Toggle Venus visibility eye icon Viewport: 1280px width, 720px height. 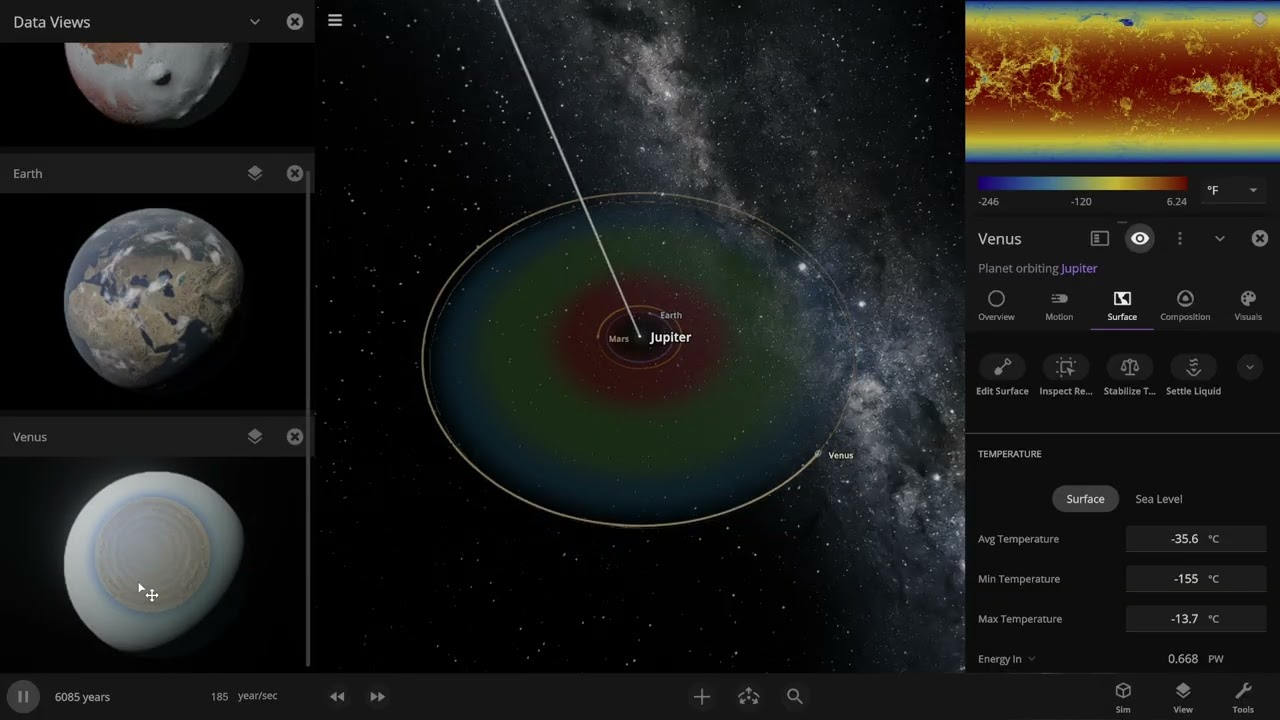[1140, 238]
